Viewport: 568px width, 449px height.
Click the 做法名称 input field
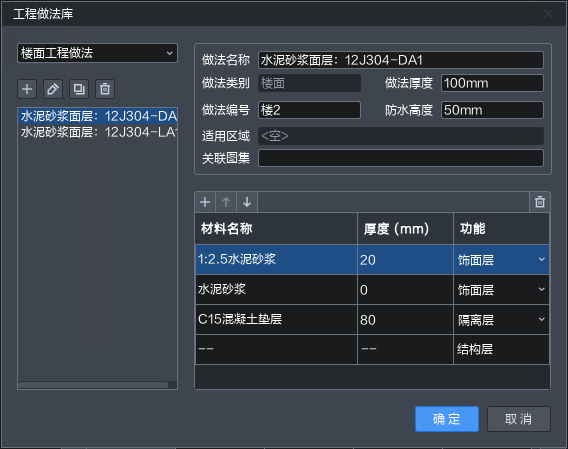point(401,60)
